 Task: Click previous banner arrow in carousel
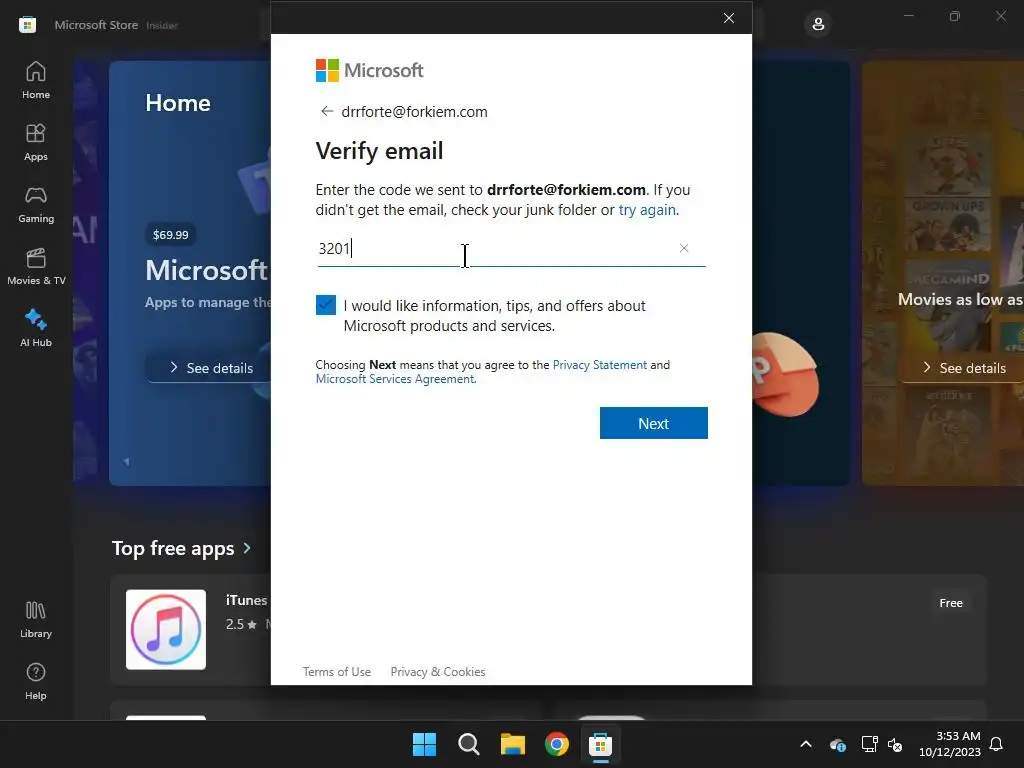tap(126, 462)
